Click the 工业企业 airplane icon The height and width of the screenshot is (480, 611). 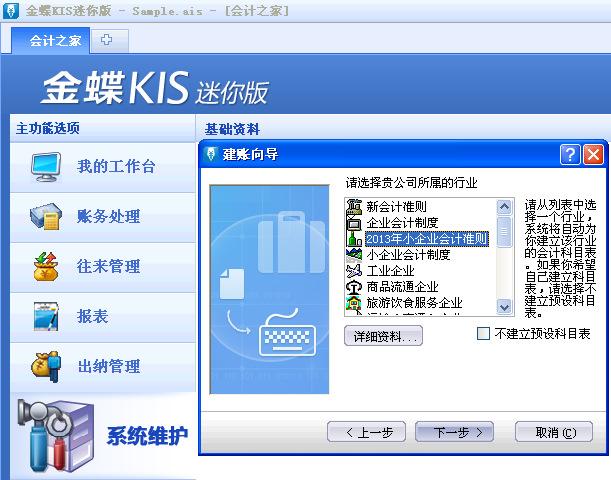coord(354,271)
